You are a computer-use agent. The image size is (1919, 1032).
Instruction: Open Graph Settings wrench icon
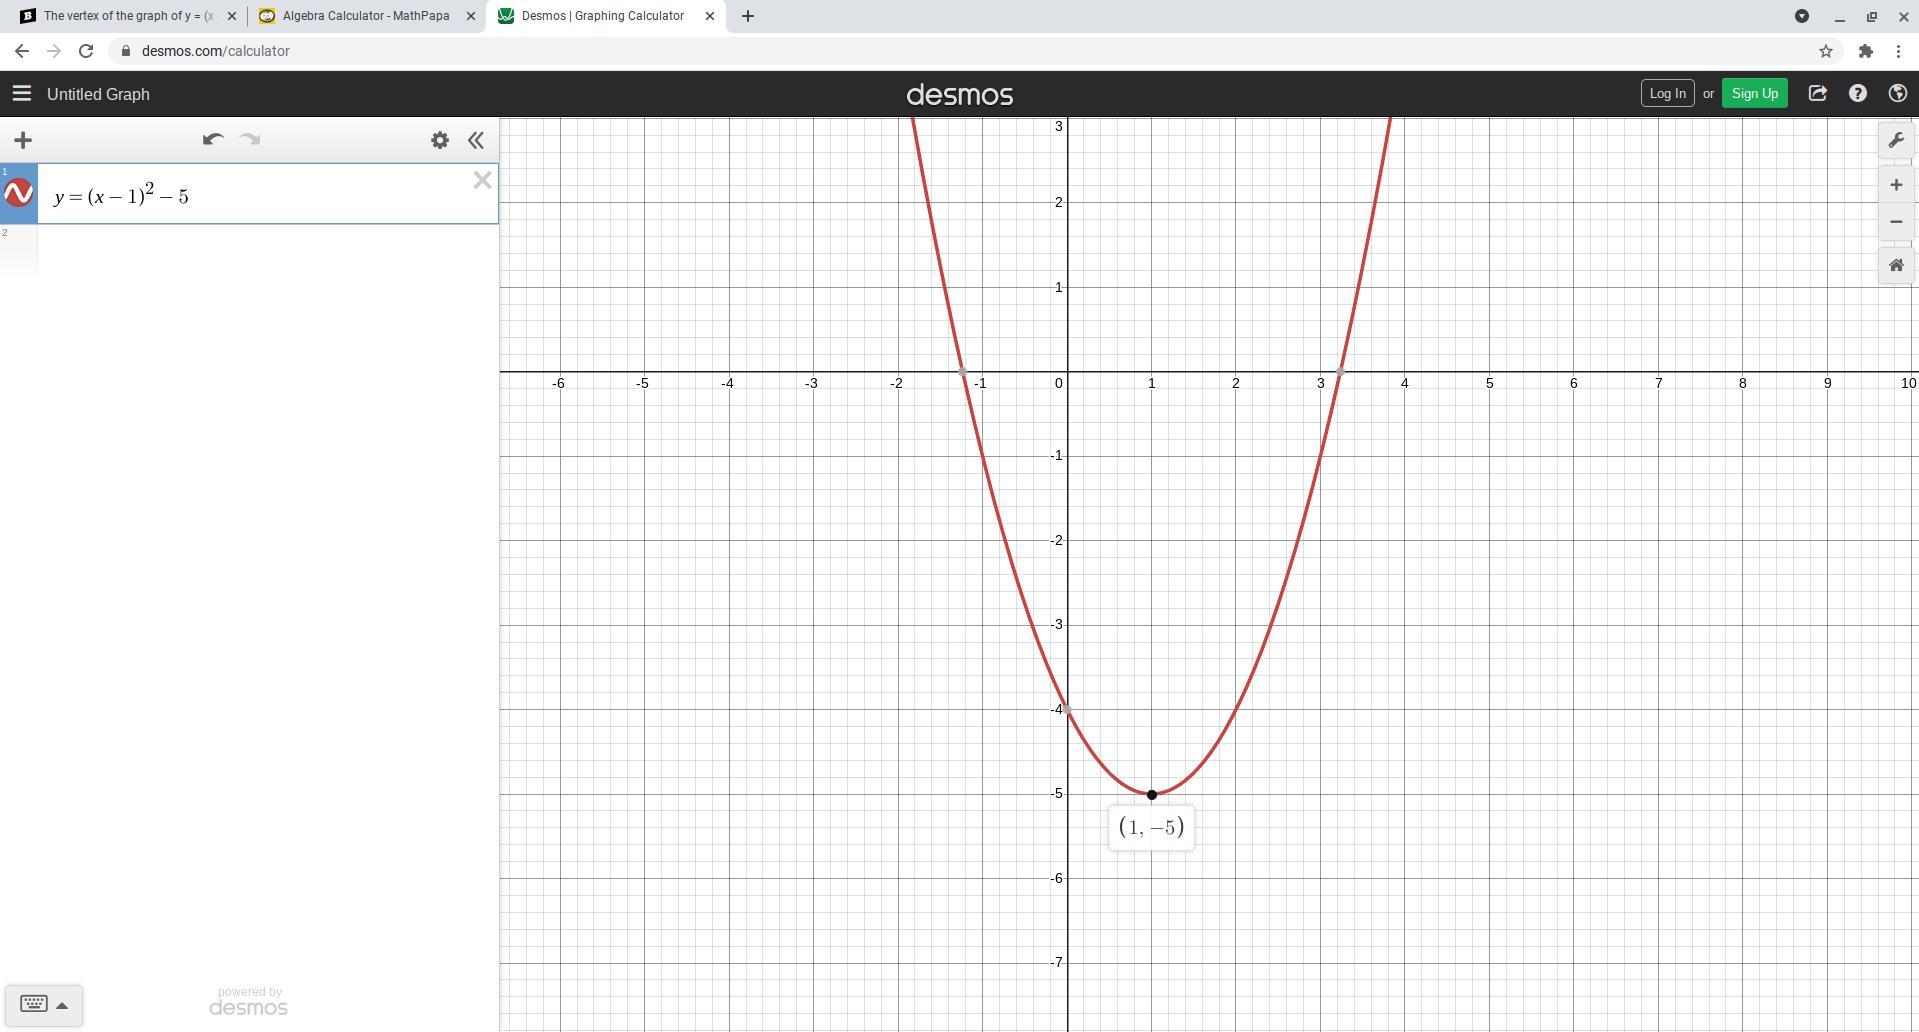1896,140
